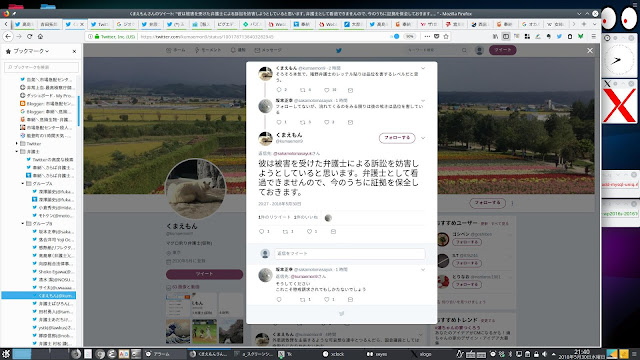This screenshot has height=360, width=640.
Task: Open the モーメント tab in Twitter header
Action: pyautogui.click(x=208, y=50)
